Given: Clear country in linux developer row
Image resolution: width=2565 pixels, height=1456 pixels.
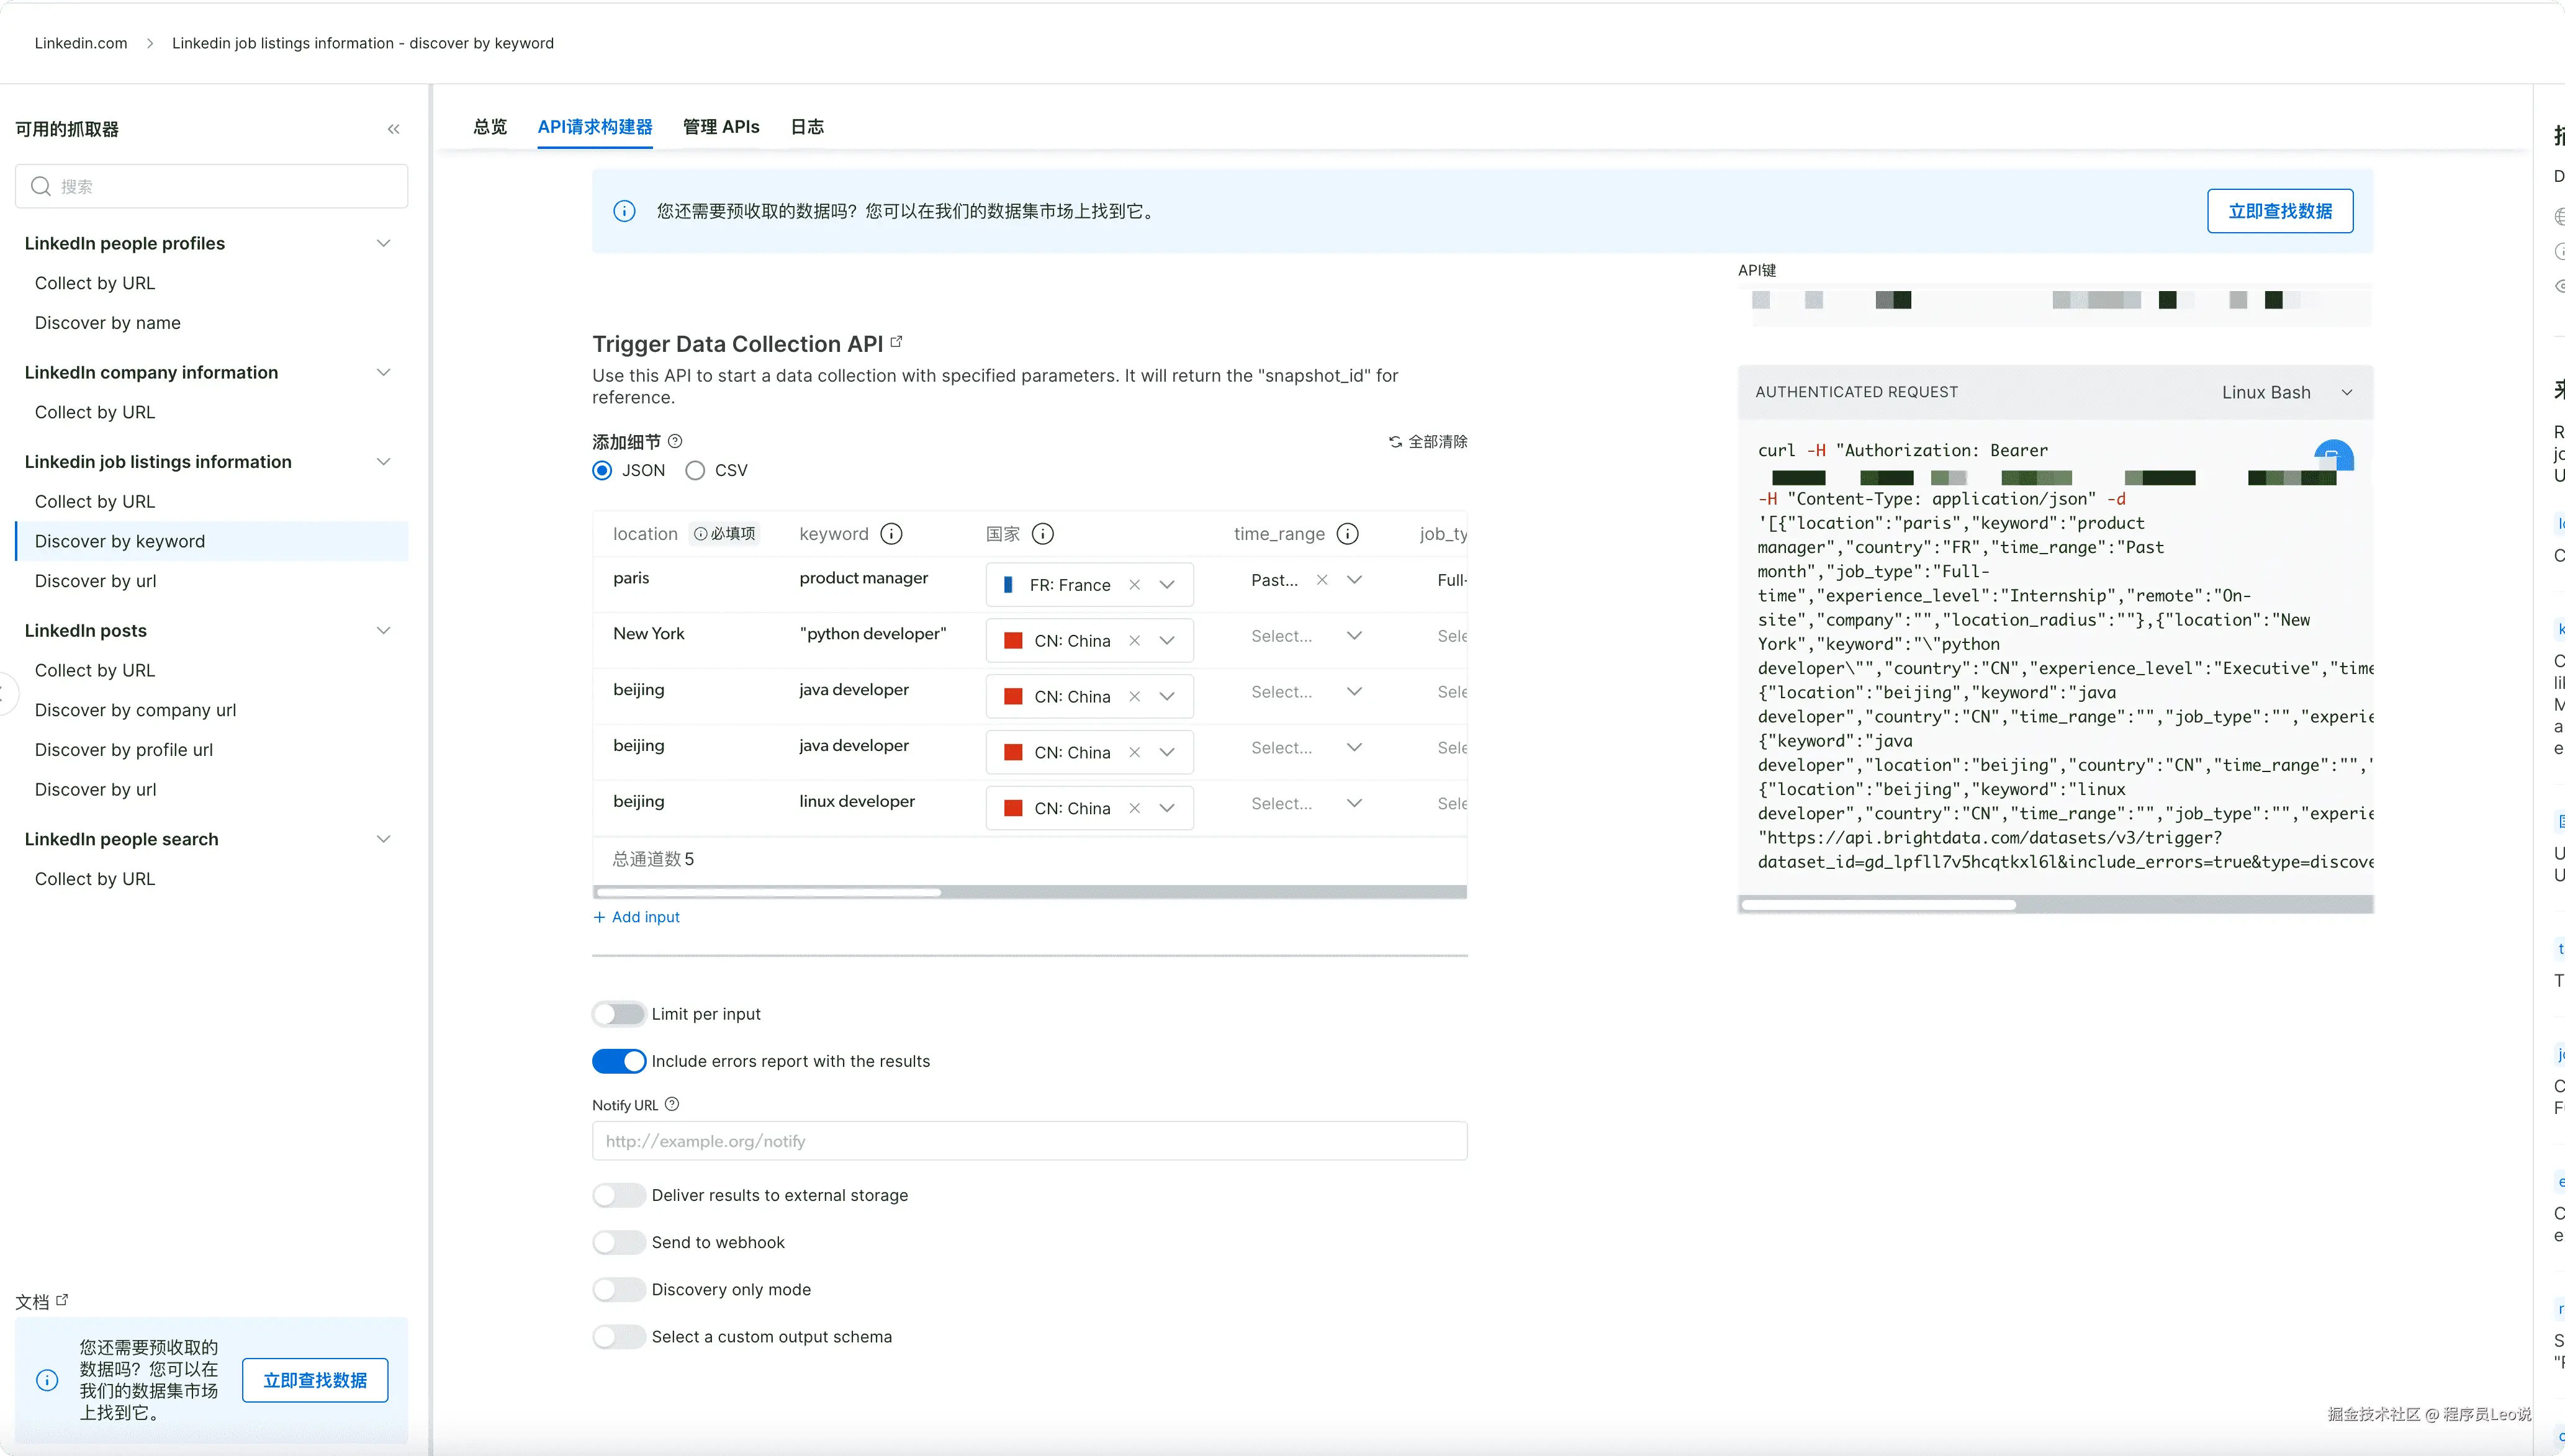Looking at the screenshot, I should (1134, 808).
